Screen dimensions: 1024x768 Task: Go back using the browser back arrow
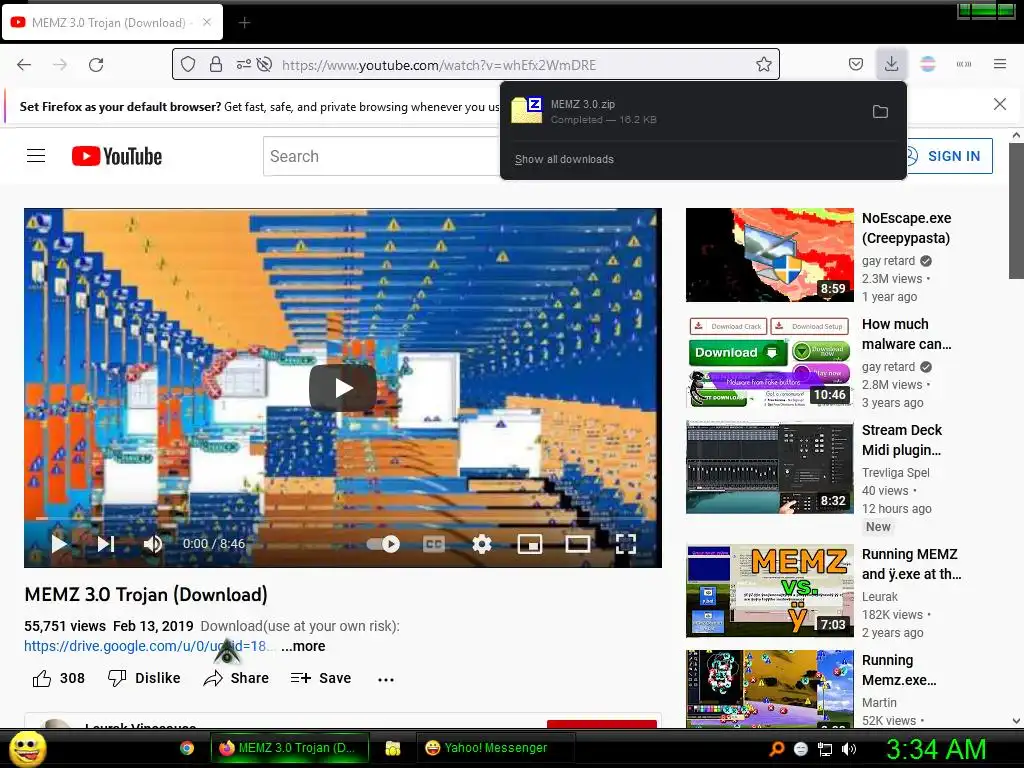(x=24, y=65)
